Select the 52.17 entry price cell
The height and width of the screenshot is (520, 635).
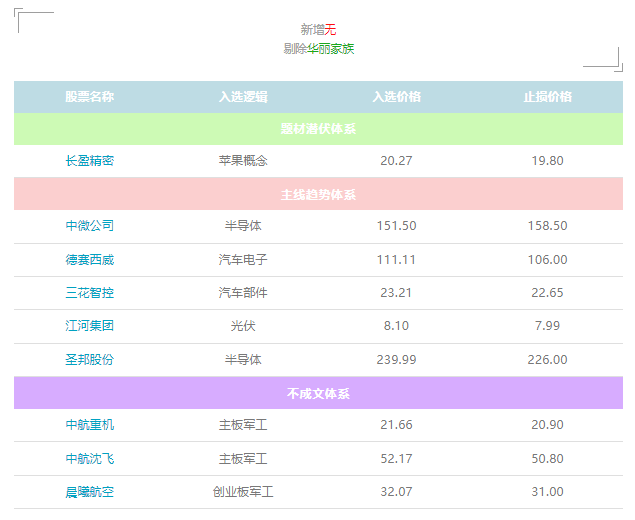tap(396, 459)
